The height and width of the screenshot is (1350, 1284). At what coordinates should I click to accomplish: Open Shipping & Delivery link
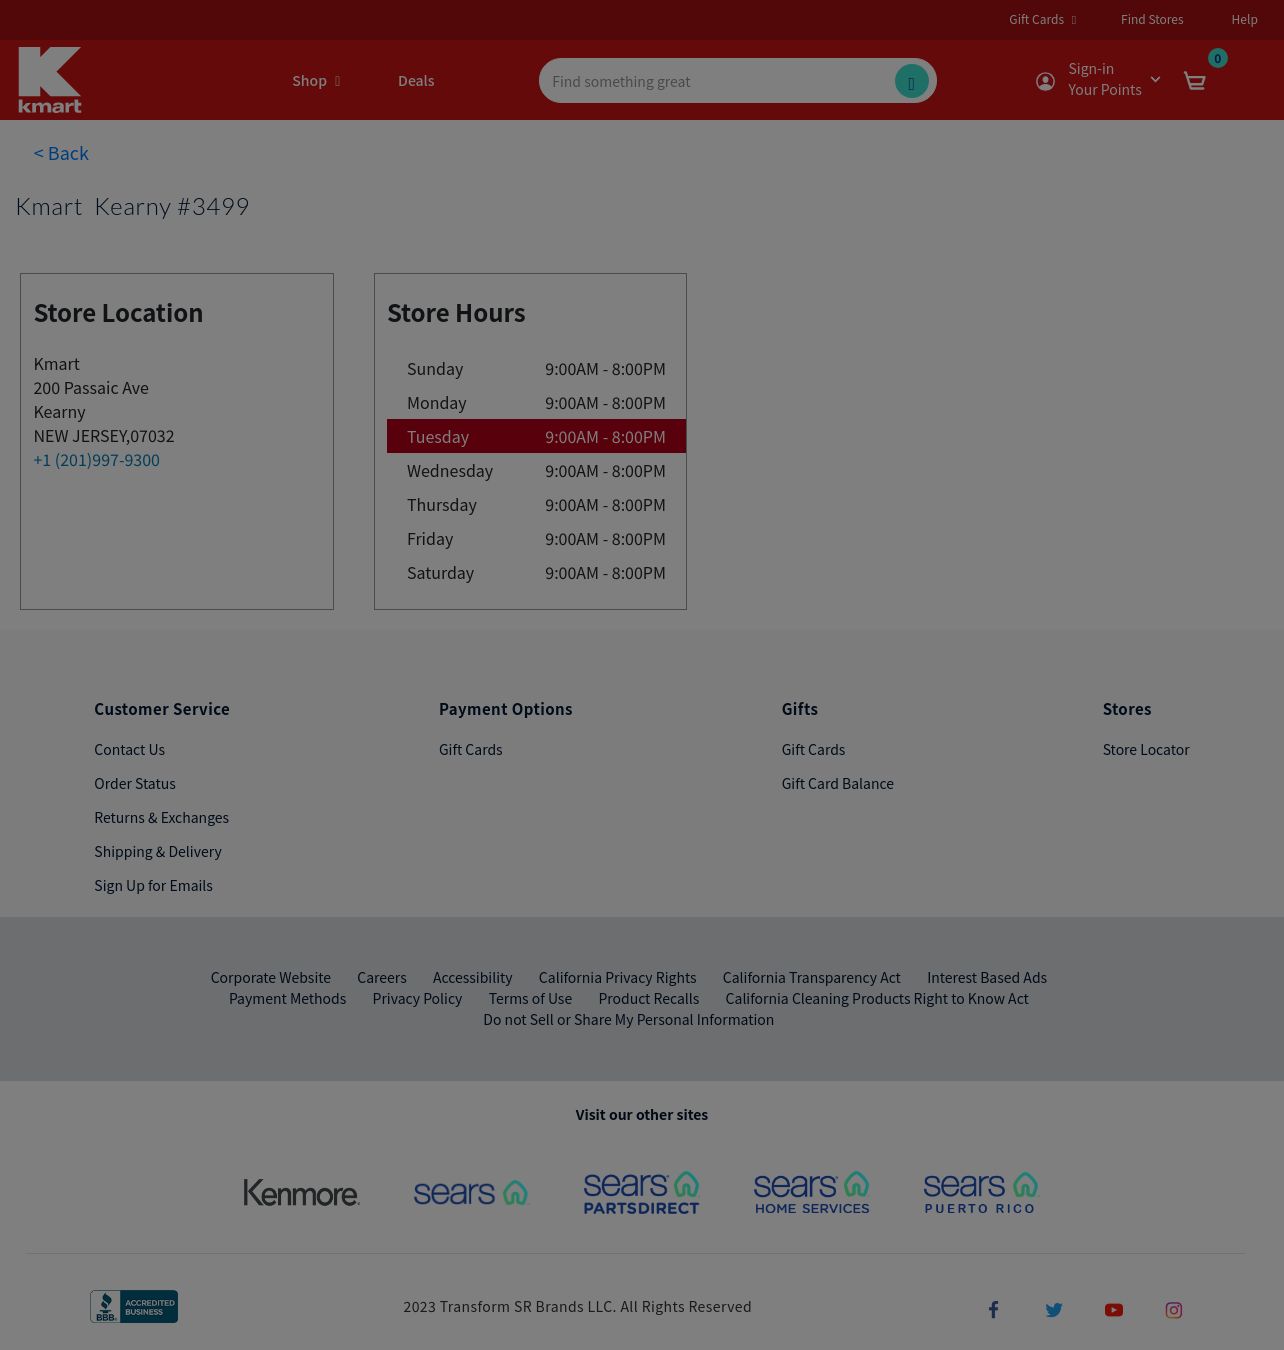[158, 851]
